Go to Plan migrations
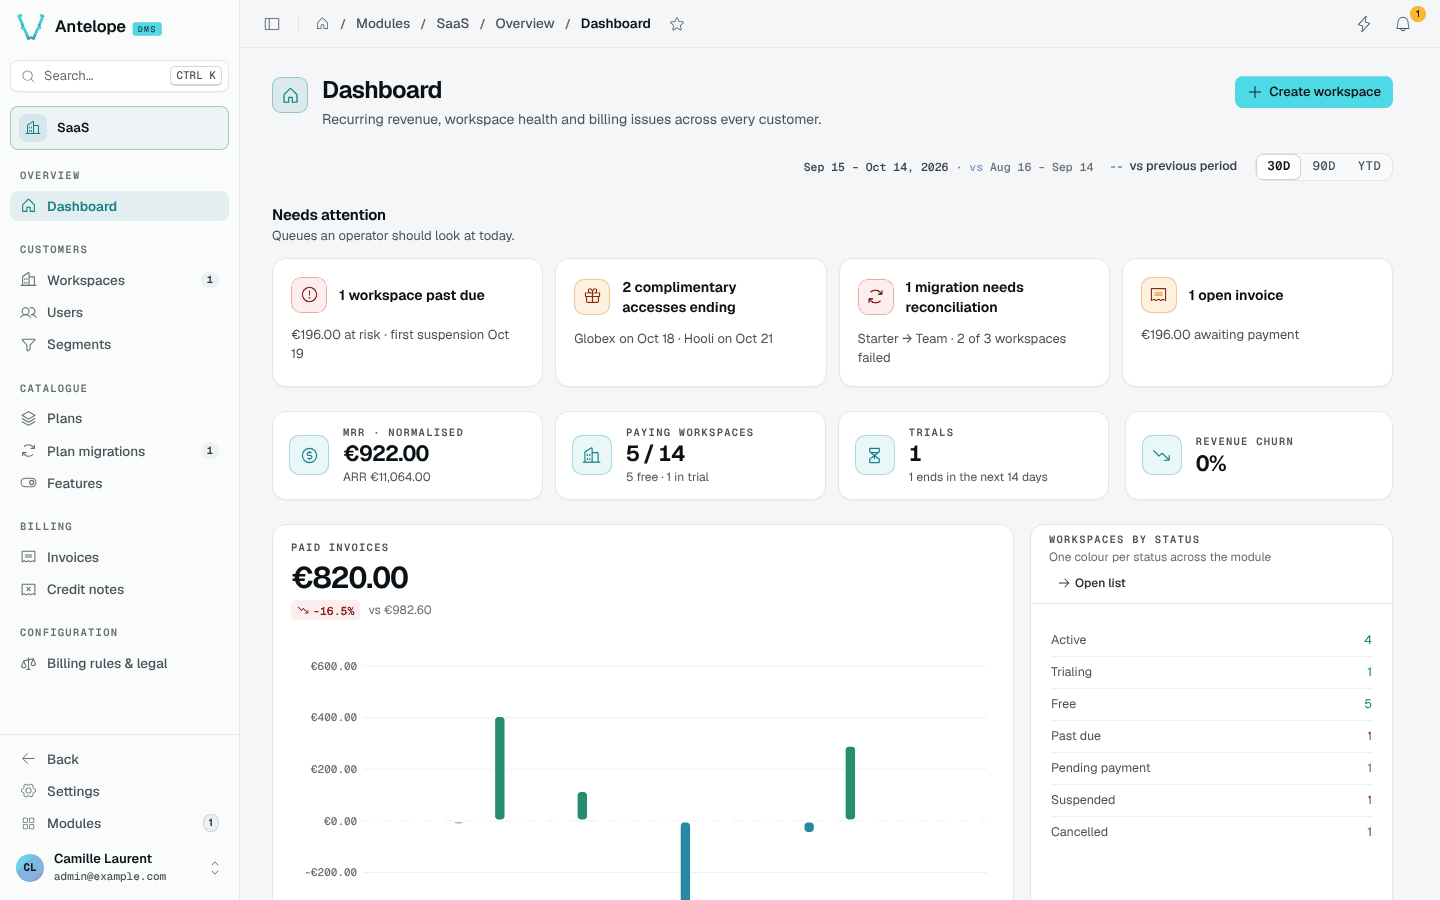The height and width of the screenshot is (900, 1440). pyautogui.click(x=119, y=451)
